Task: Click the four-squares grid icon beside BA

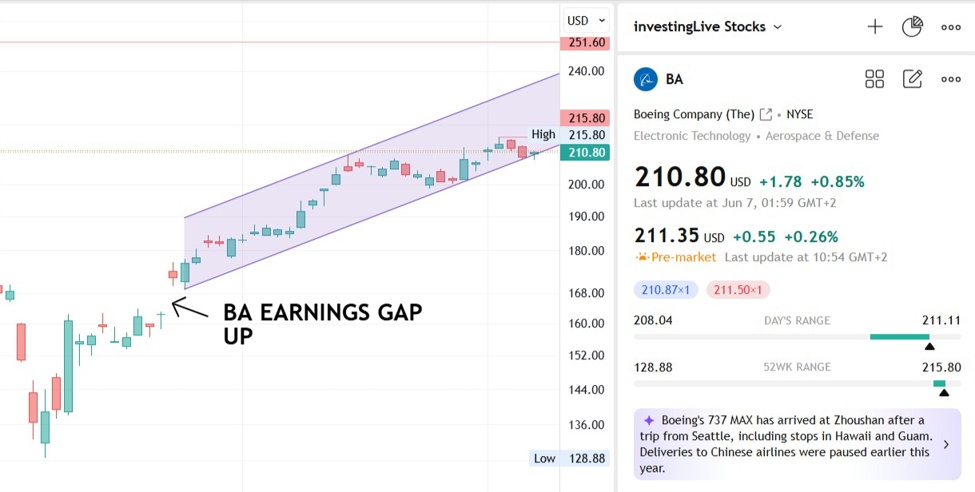Action: coord(874,79)
